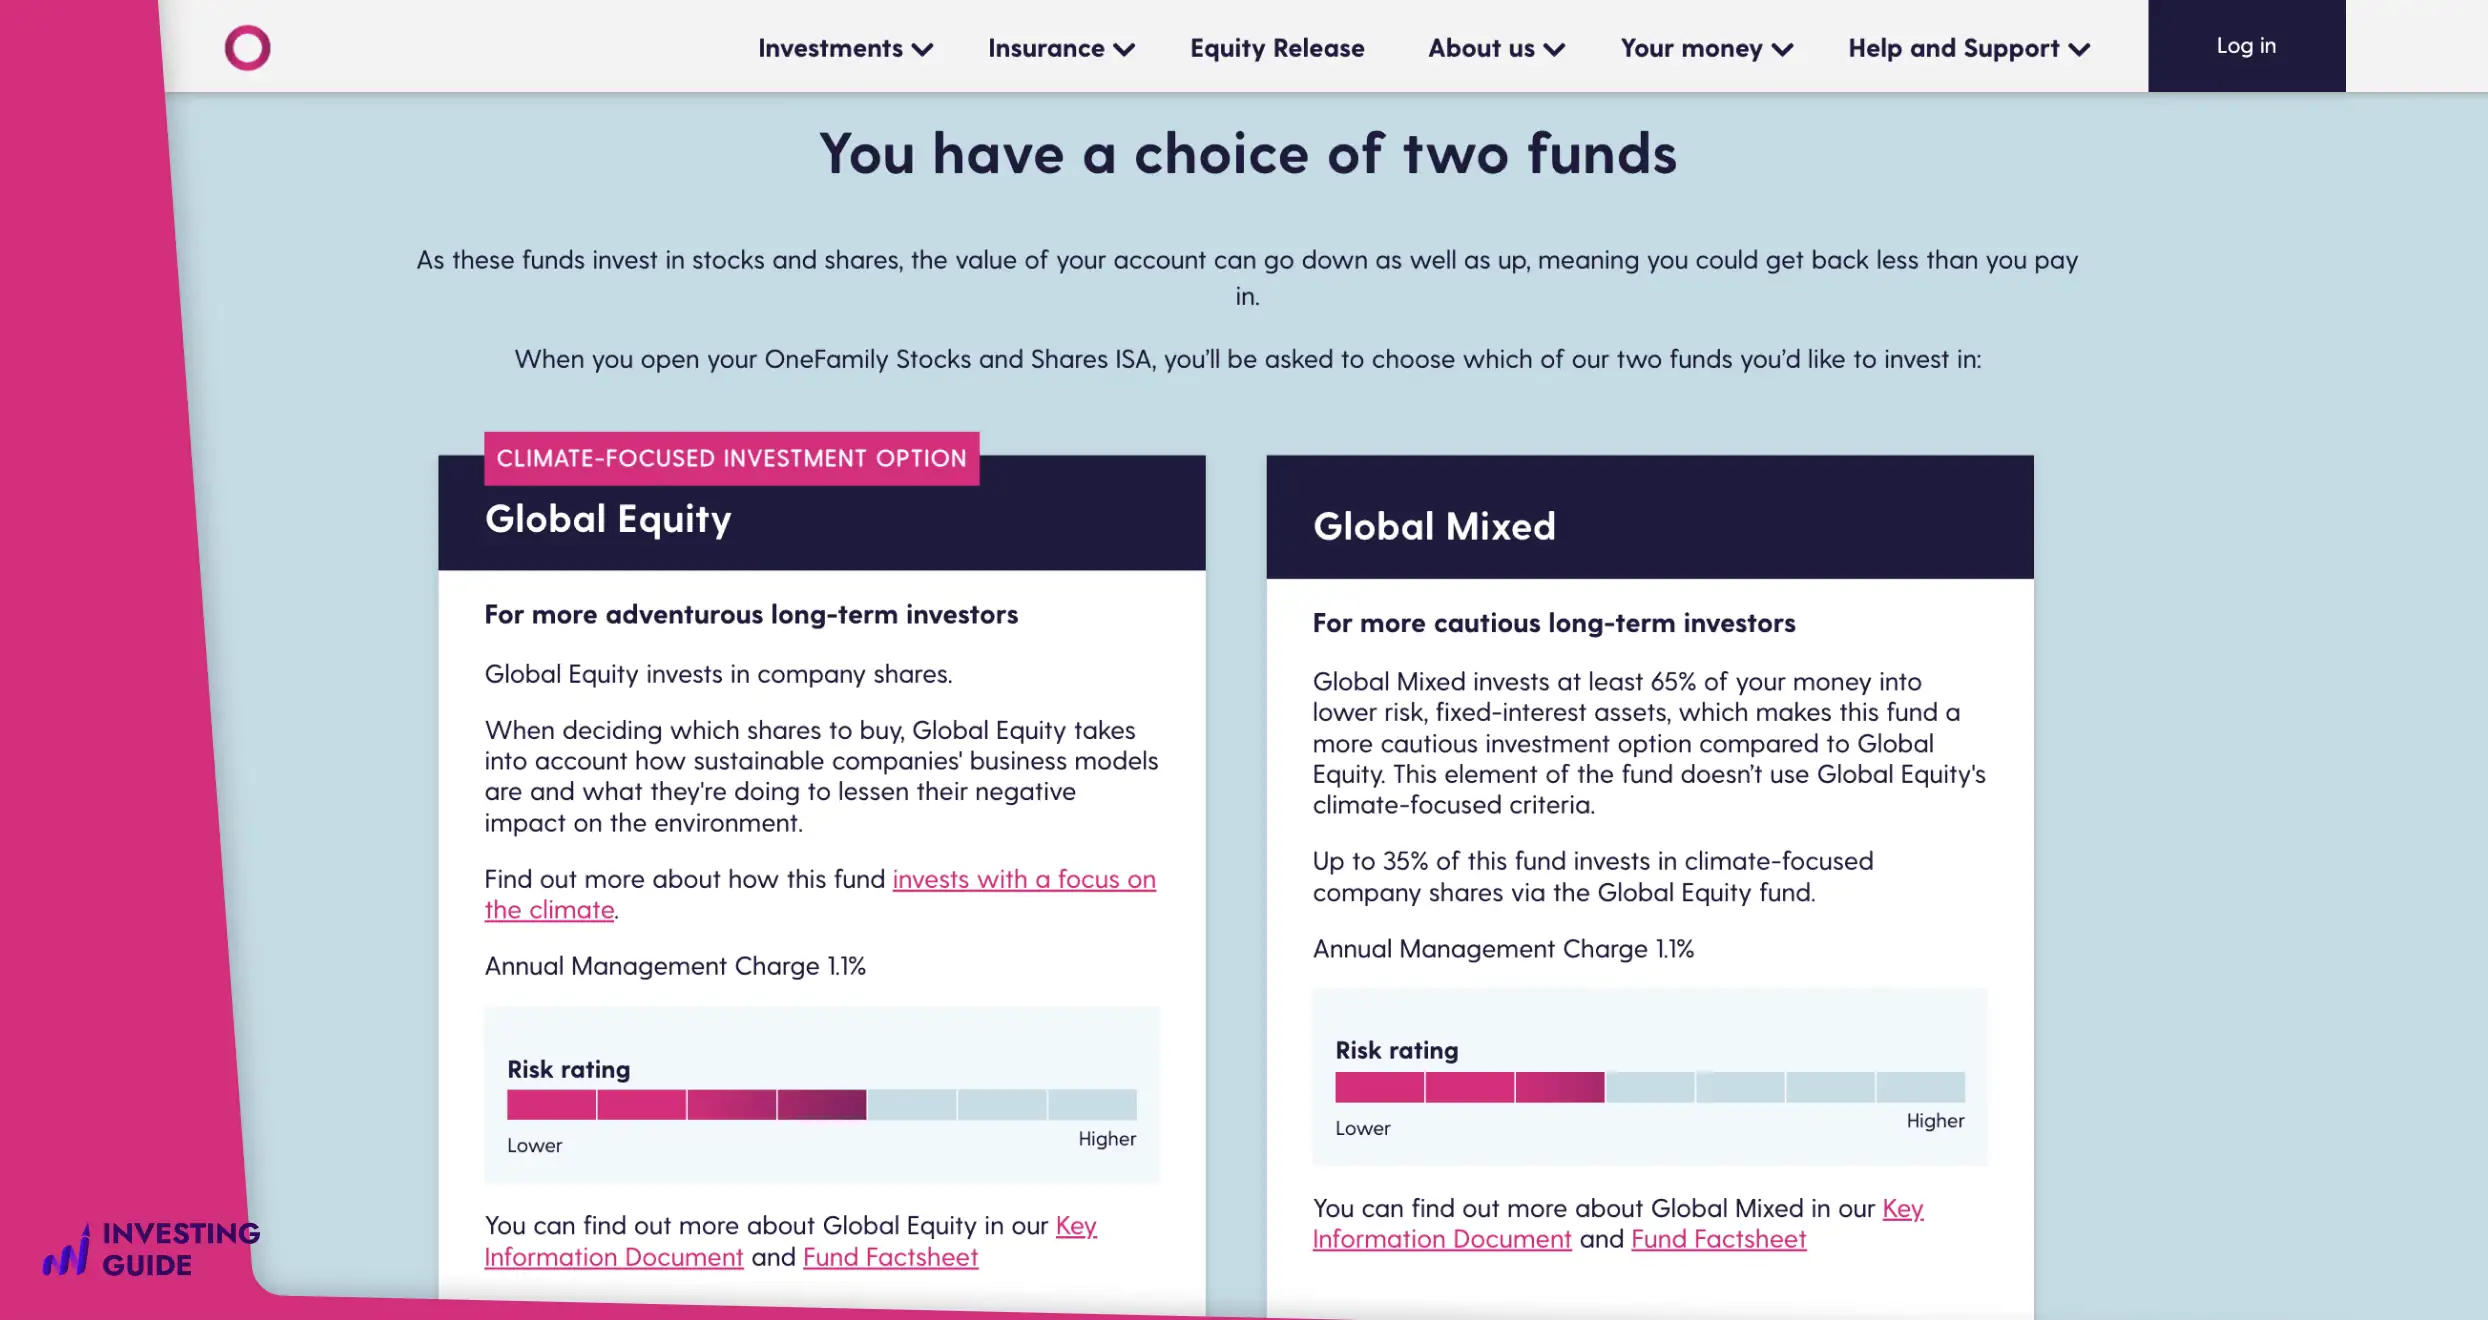Click the Investing Guide logo icon

(x=67, y=1251)
